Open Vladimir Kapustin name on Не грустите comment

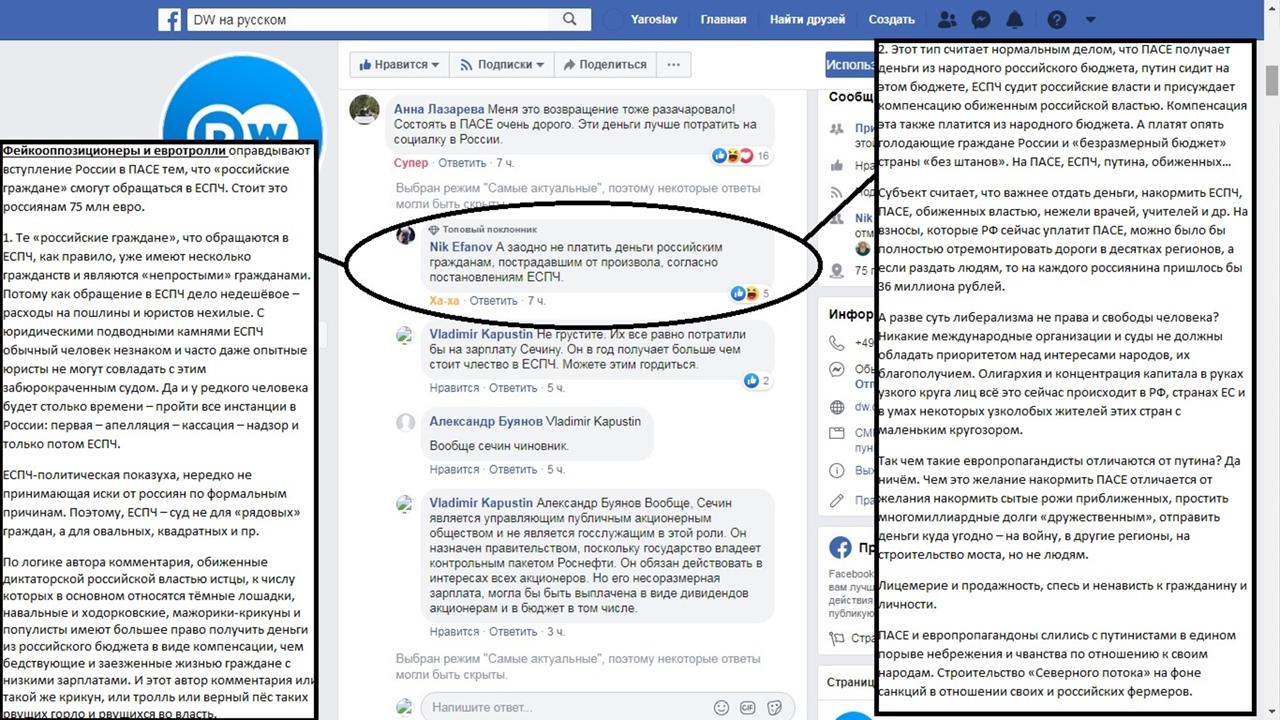click(481, 334)
